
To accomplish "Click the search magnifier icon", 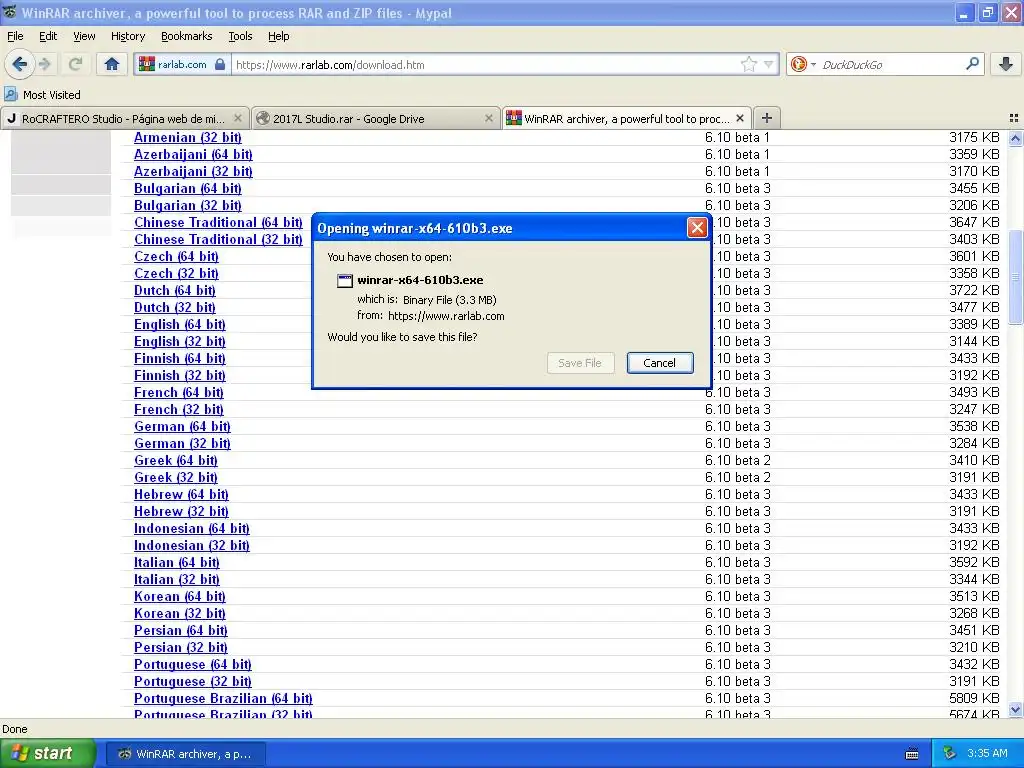I will (972, 64).
